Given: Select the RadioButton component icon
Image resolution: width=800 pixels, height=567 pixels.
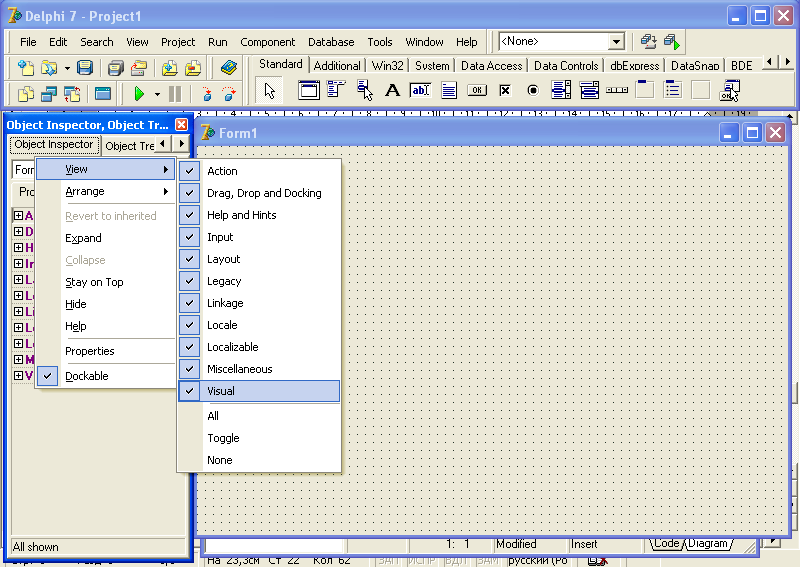Looking at the screenshot, I should (x=533, y=90).
